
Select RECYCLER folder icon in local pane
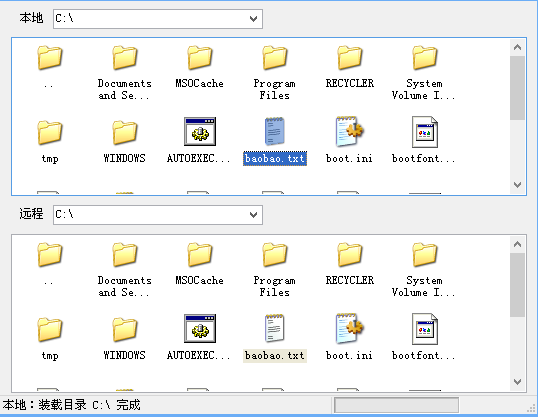(350, 58)
